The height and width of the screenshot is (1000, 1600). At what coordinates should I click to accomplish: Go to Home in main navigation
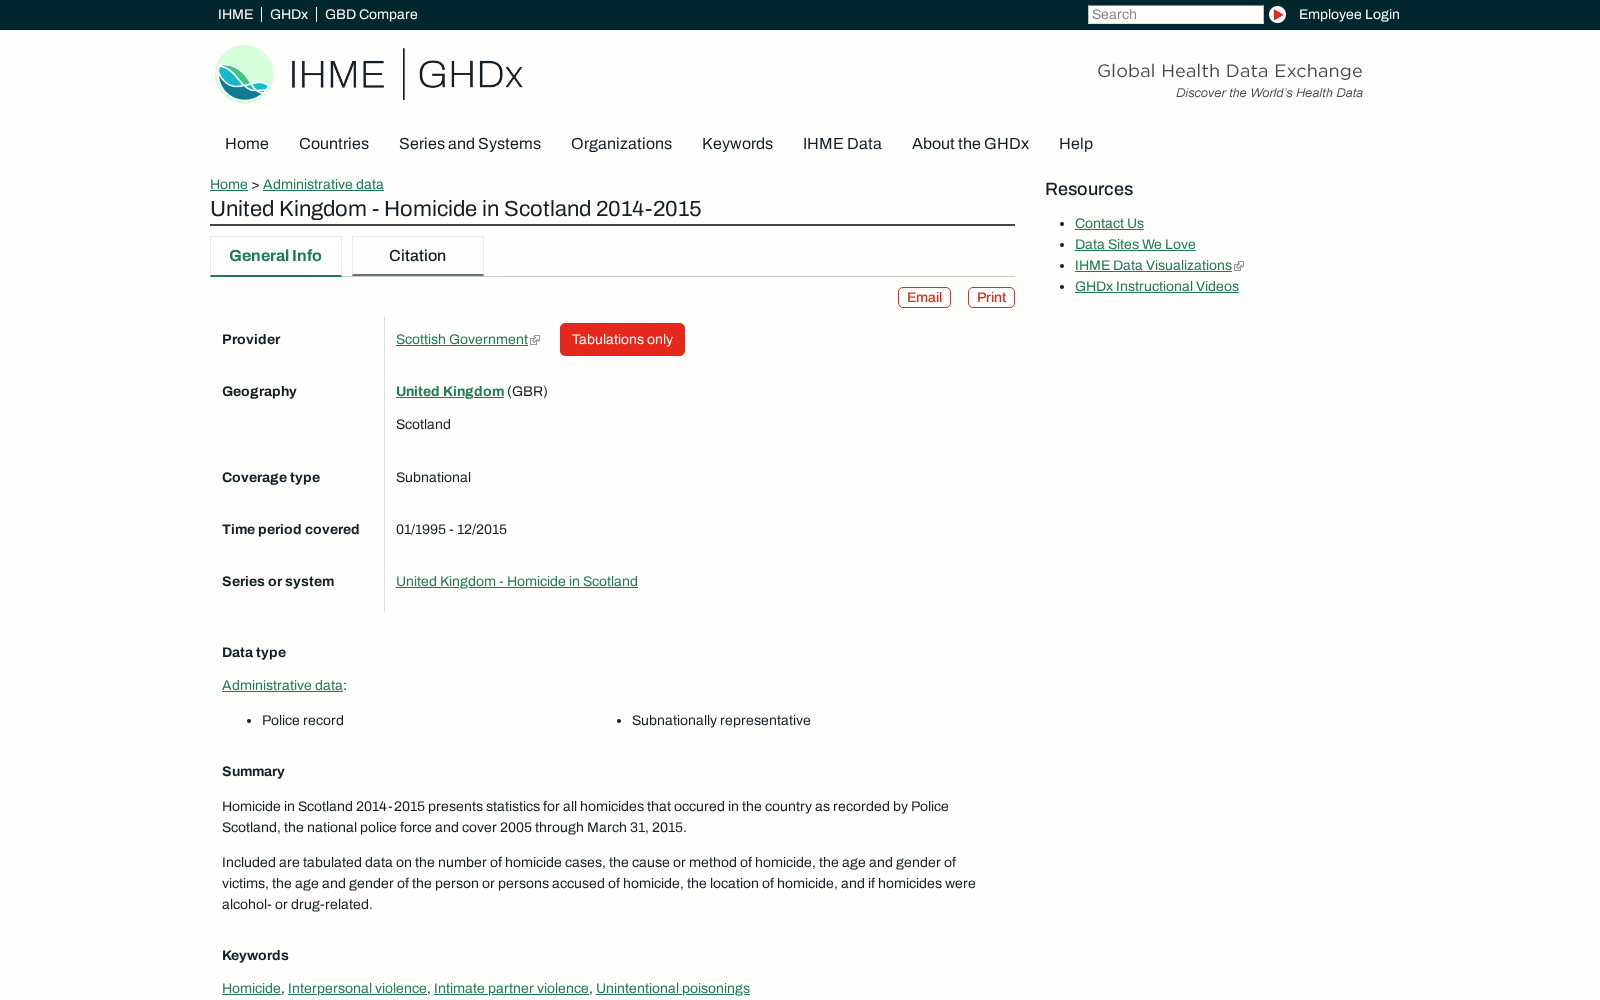pos(247,143)
